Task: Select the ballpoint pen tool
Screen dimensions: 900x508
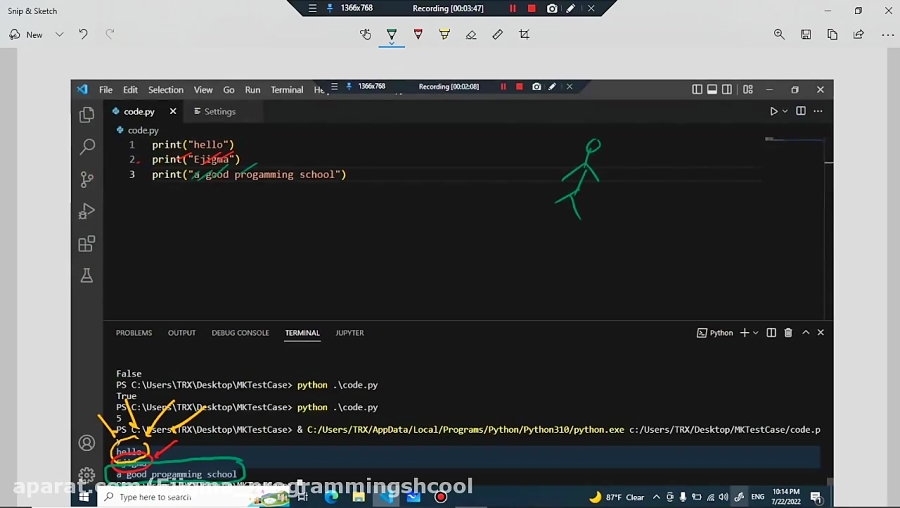Action: tap(392, 34)
